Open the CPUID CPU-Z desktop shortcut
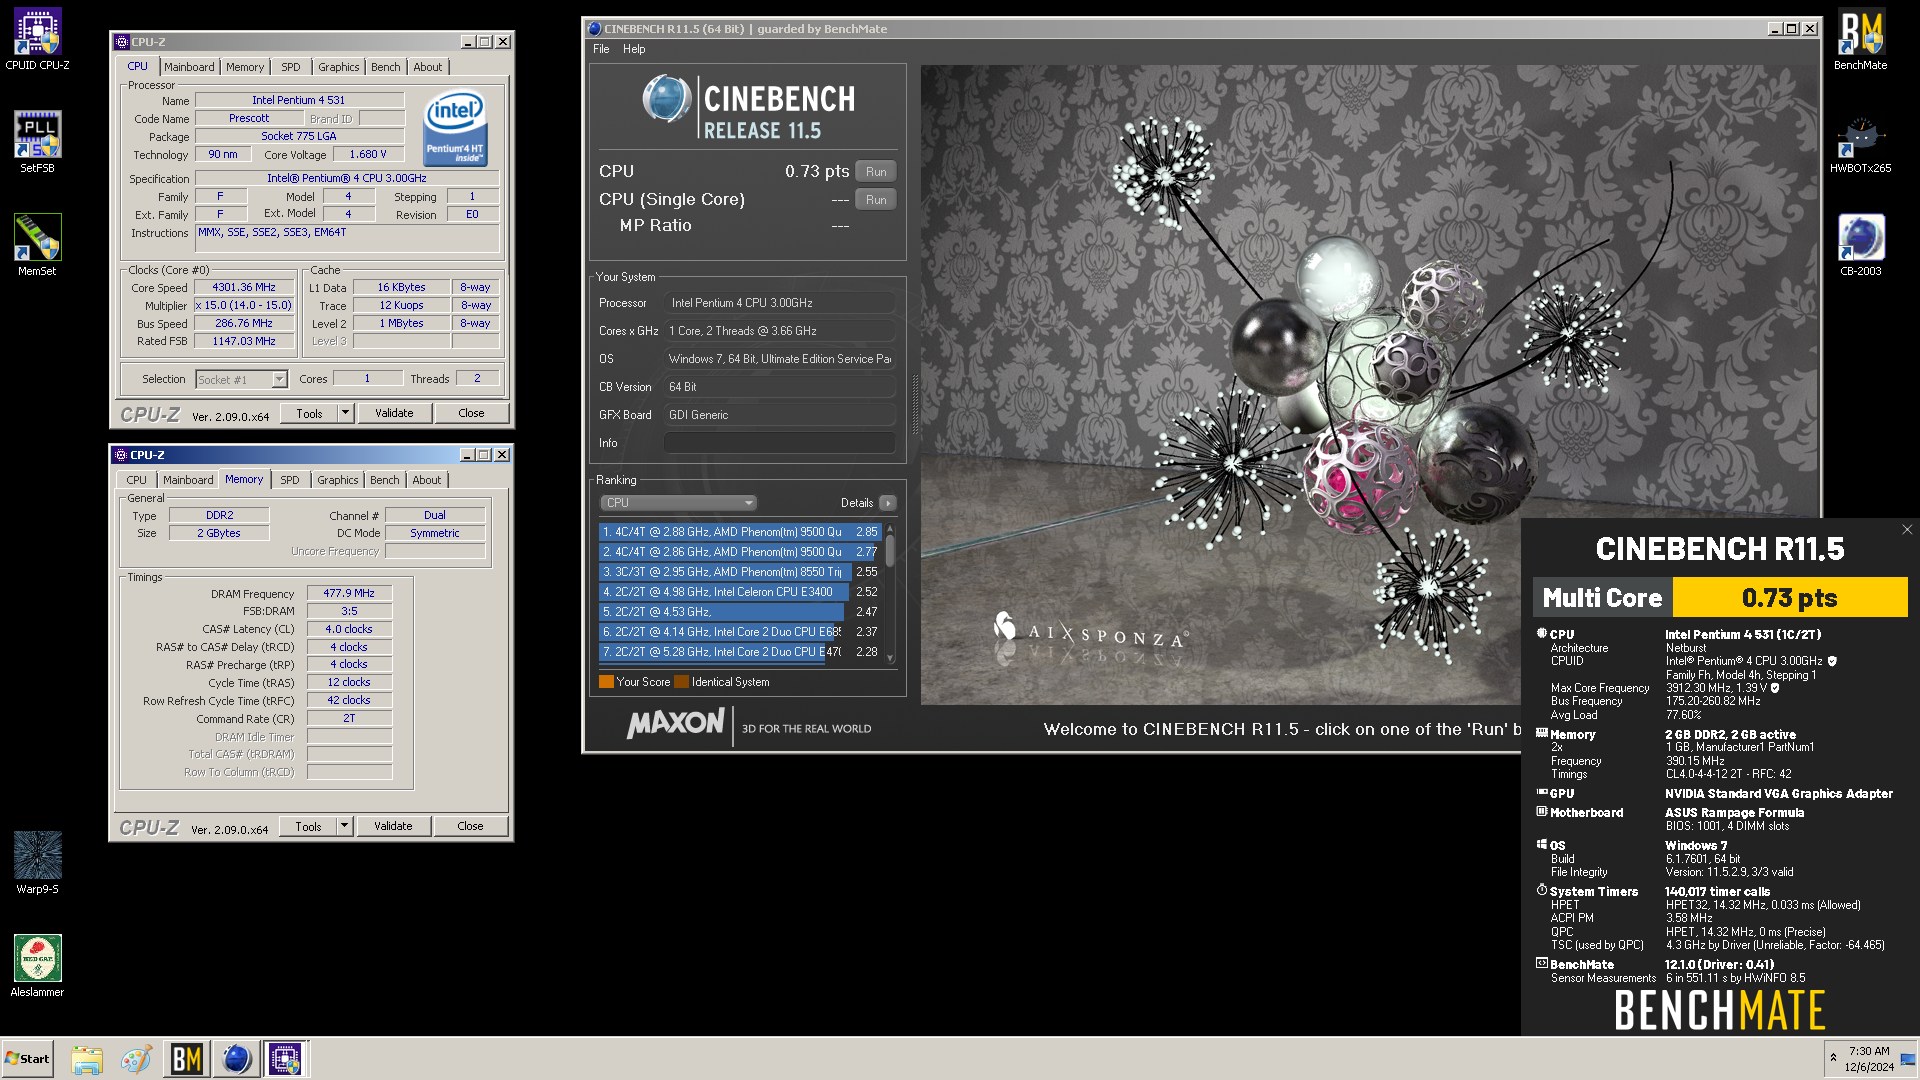Image resolution: width=1920 pixels, height=1080 pixels. pos(37,40)
